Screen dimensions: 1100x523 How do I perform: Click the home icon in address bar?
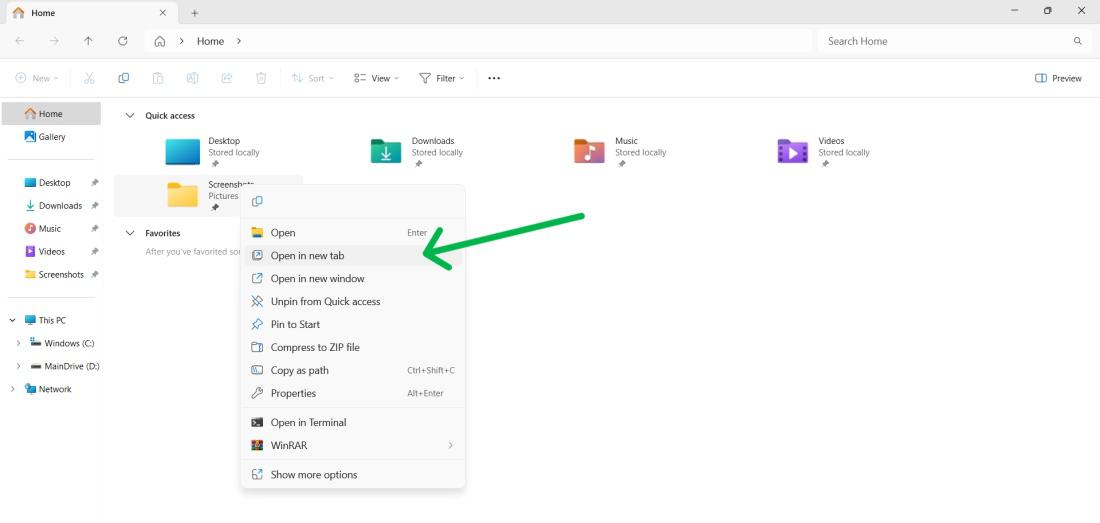tap(160, 41)
